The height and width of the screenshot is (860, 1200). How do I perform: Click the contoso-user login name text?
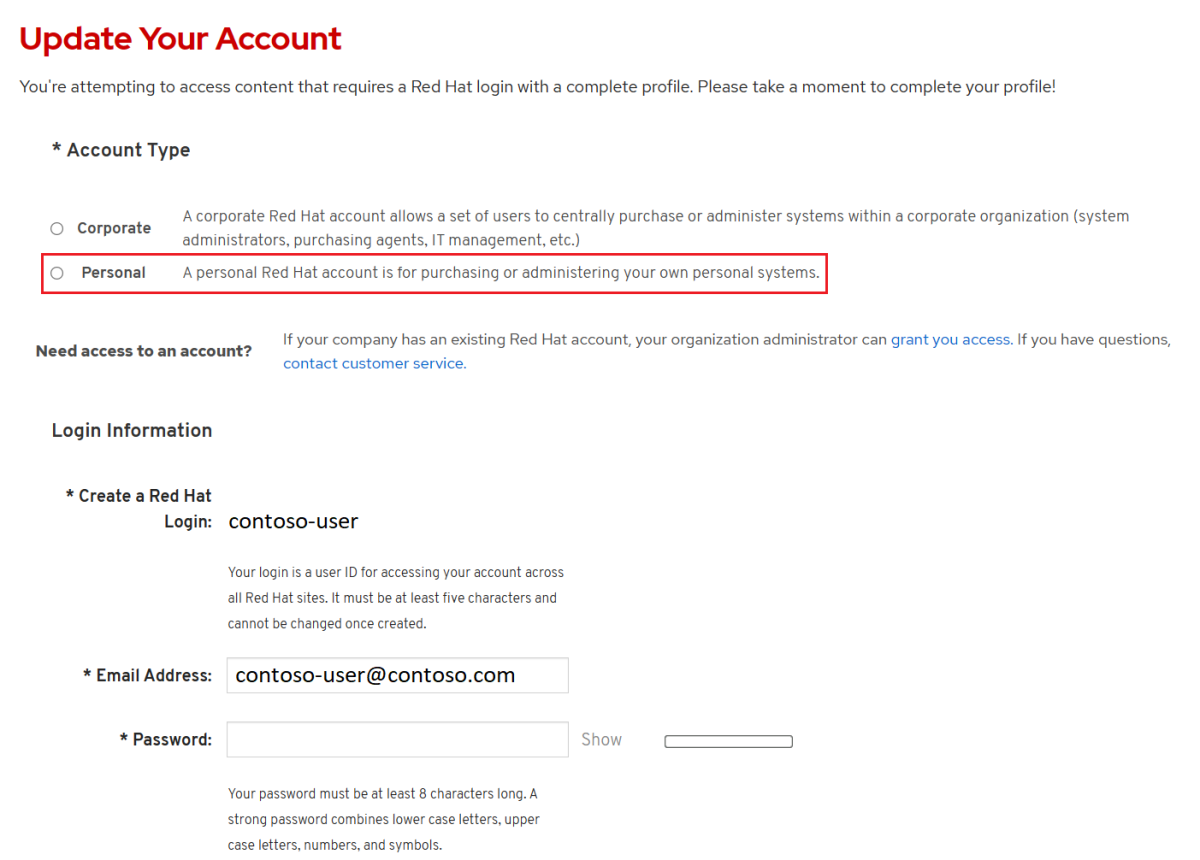(293, 521)
